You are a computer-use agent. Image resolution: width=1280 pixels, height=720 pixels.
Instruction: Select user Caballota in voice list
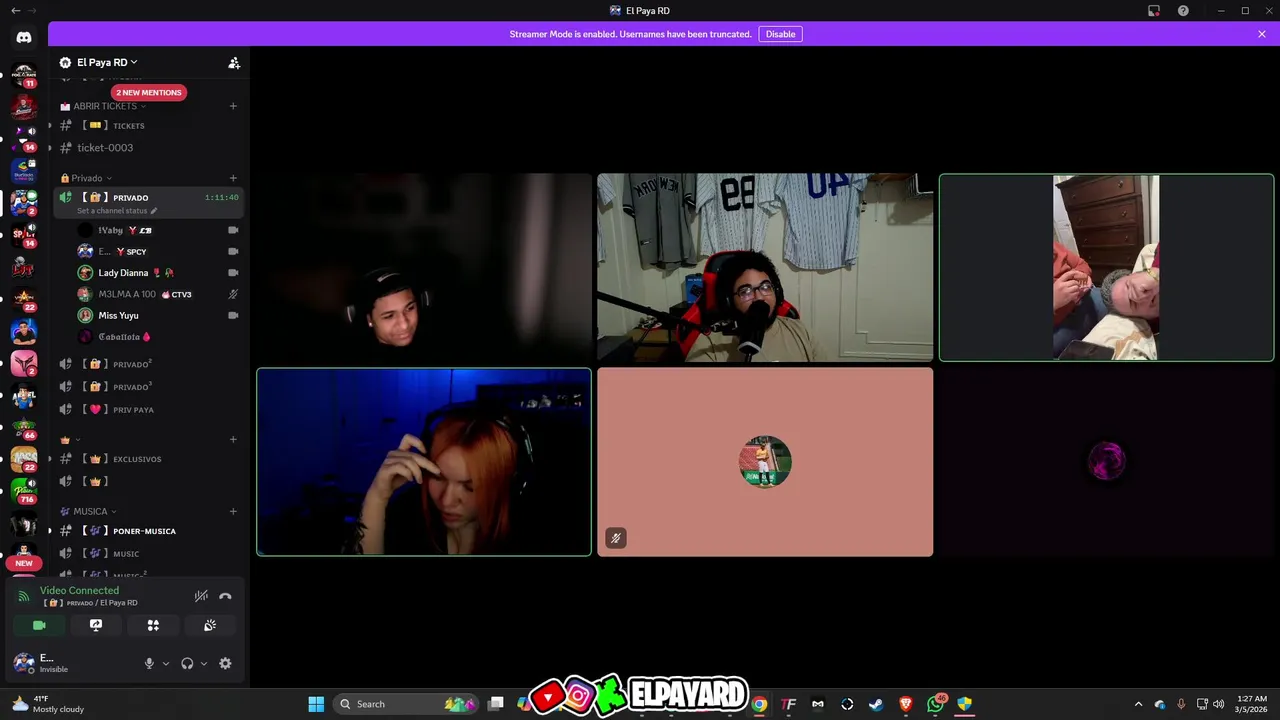(x=158, y=337)
